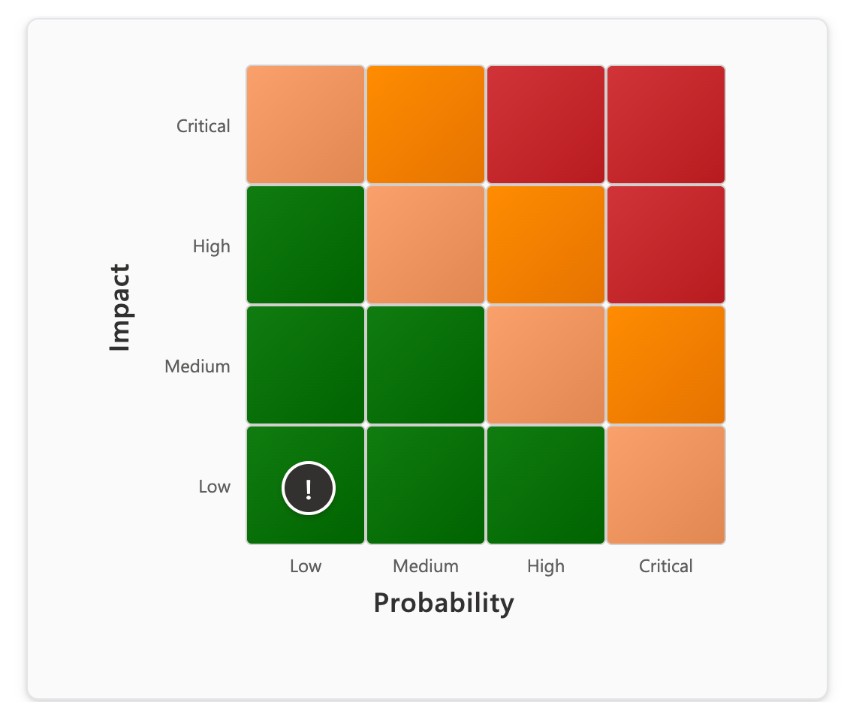Select the Critical impact, Low probability cell
Screen dimensions: 850x719
click(306, 125)
